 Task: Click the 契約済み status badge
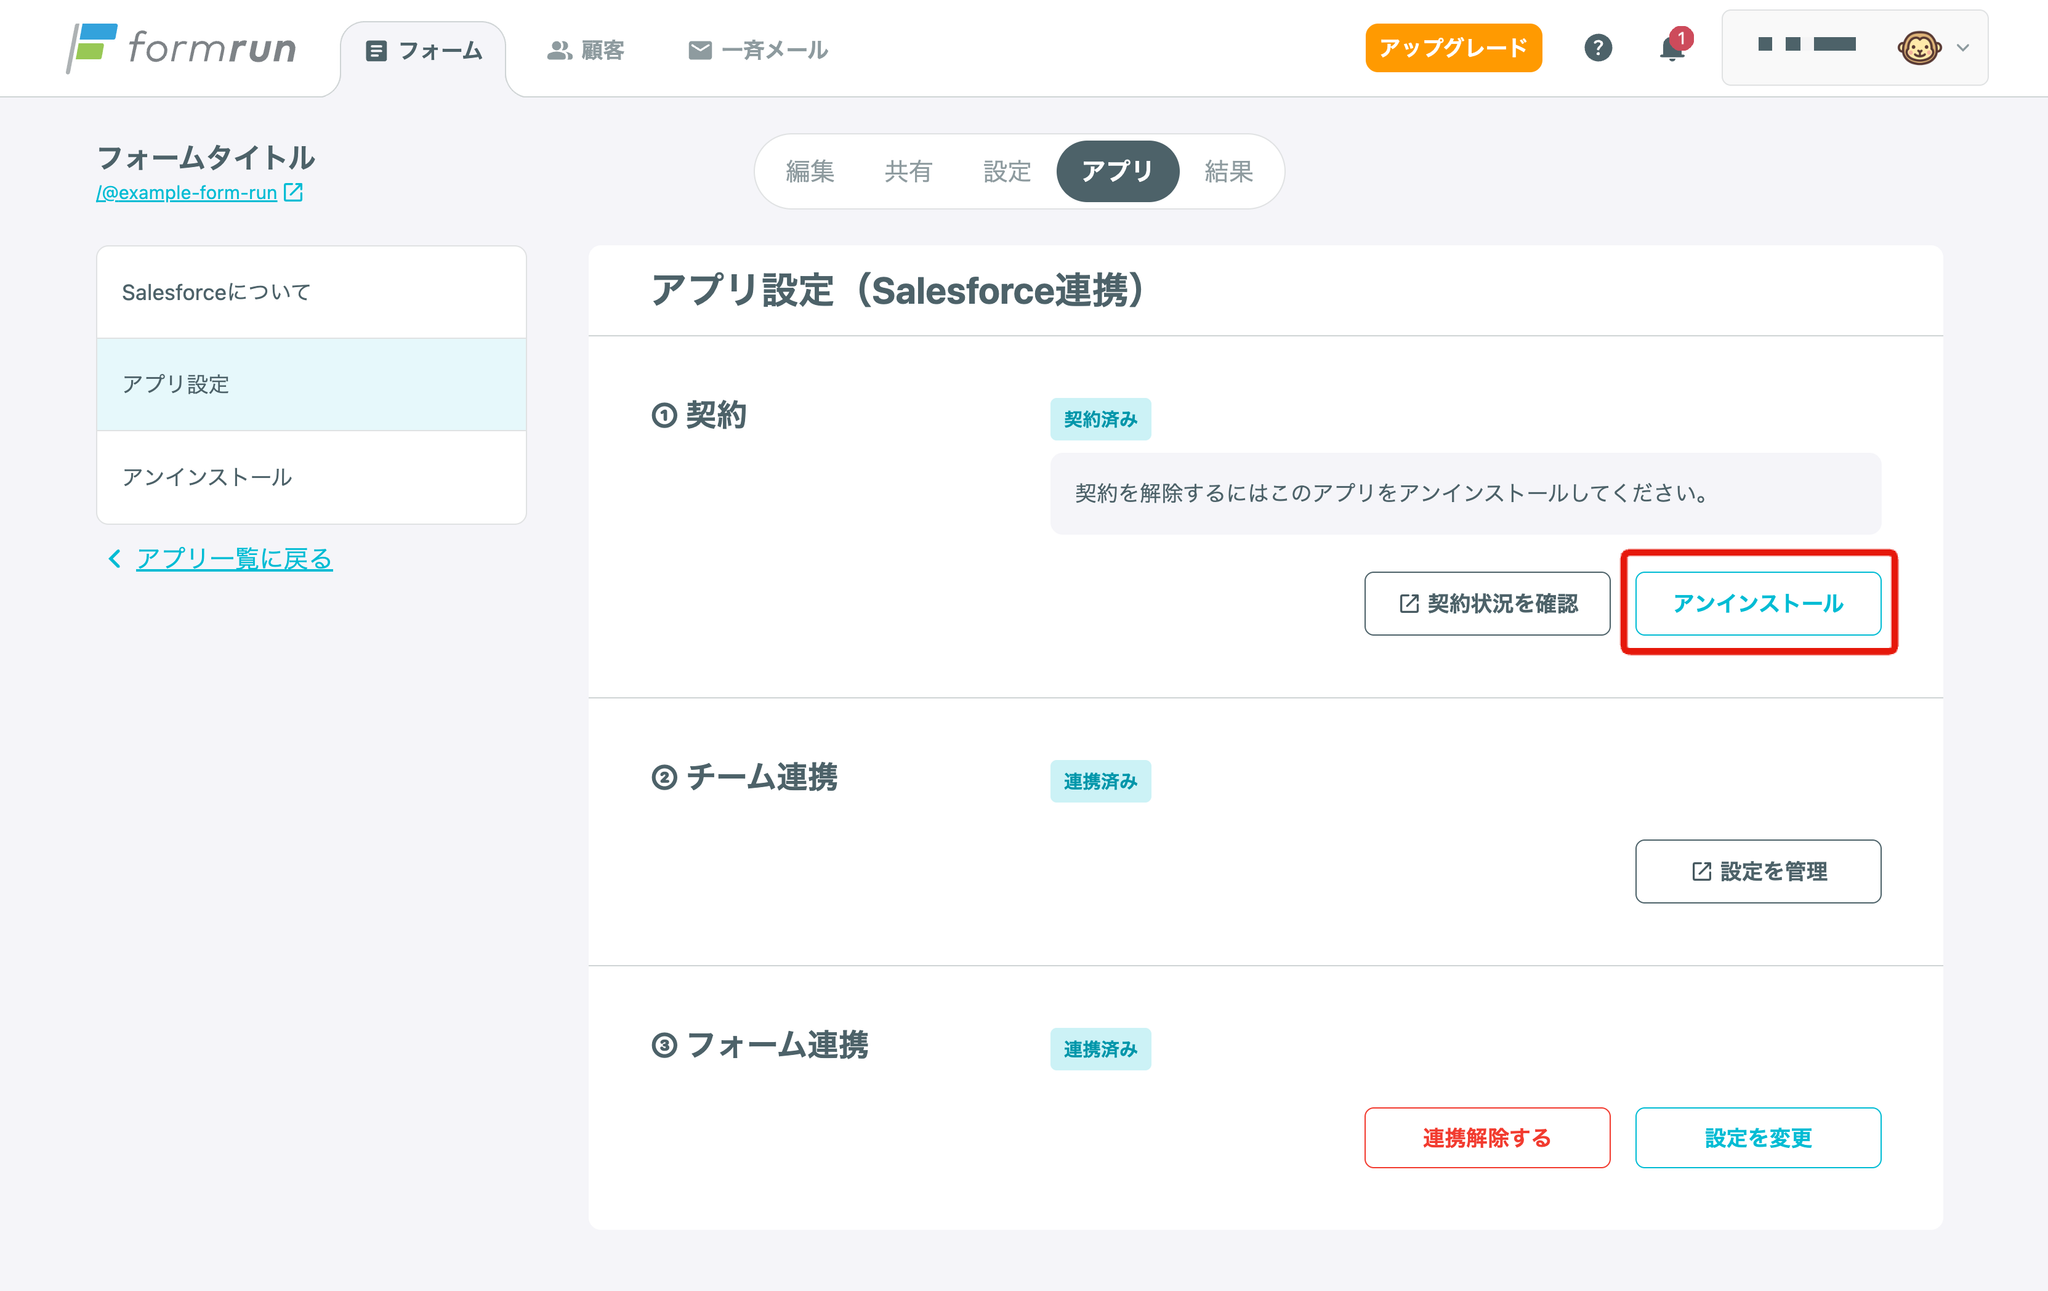(x=1100, y=419)
